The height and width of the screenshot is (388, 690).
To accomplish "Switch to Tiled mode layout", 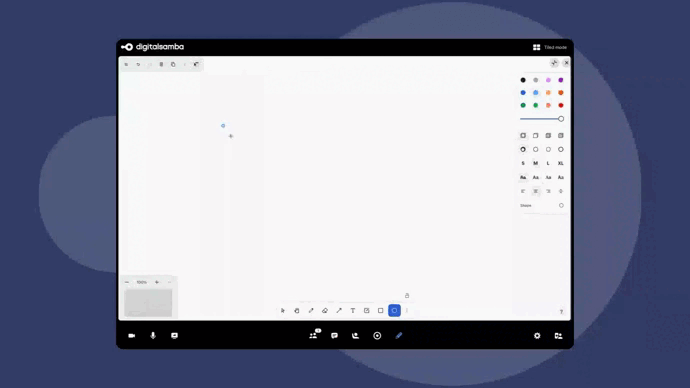I will pyautogui.click(x=550, y=47).
